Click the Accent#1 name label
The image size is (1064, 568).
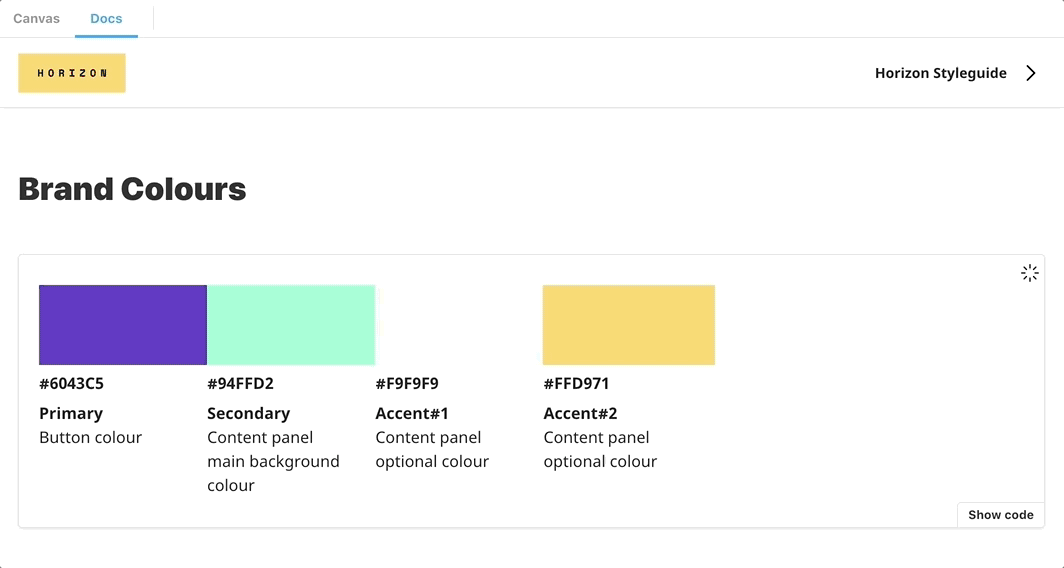412,413
